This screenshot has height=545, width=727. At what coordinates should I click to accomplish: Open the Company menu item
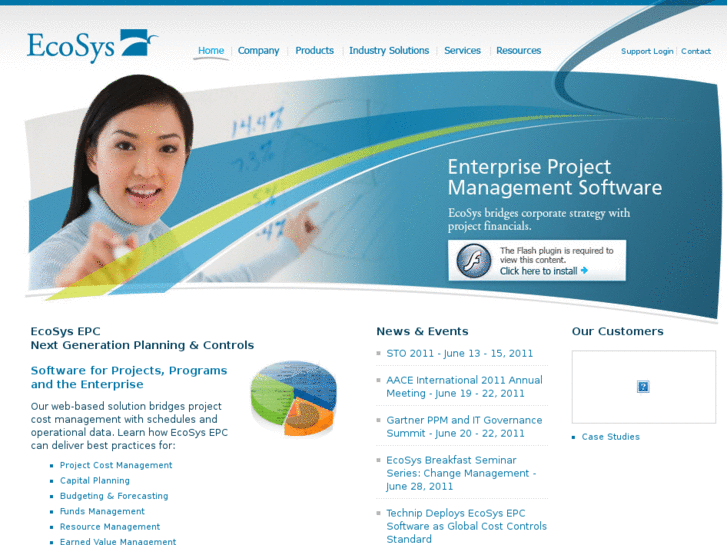click(258, 51)
